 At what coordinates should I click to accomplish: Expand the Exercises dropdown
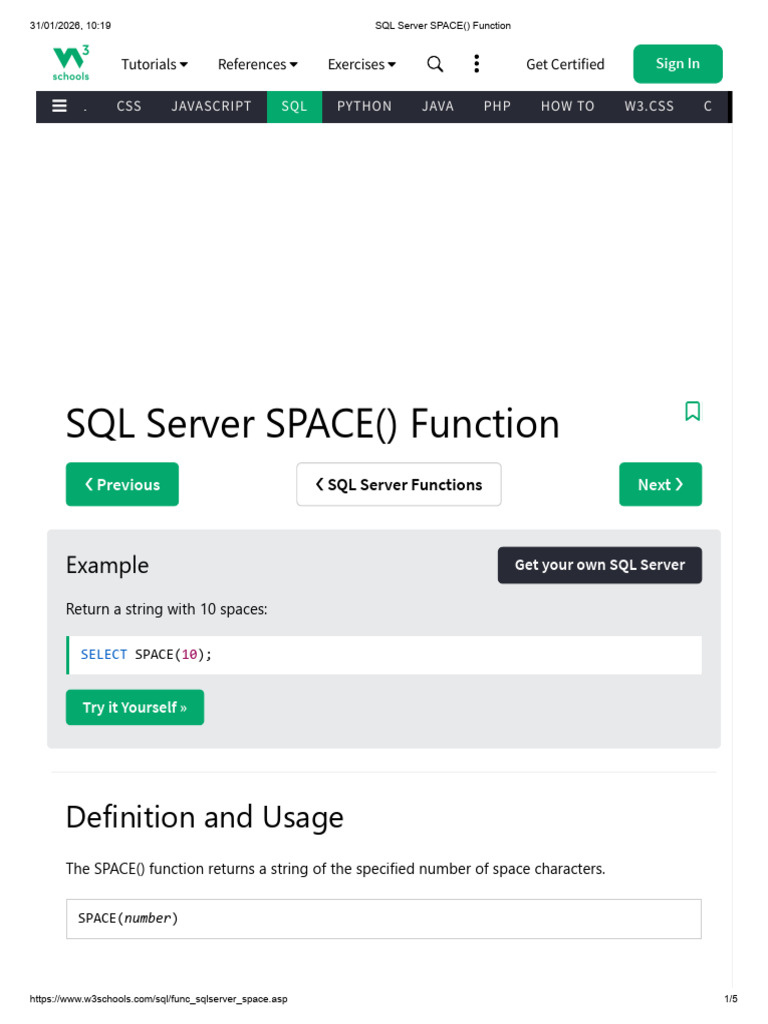[362, 64]
